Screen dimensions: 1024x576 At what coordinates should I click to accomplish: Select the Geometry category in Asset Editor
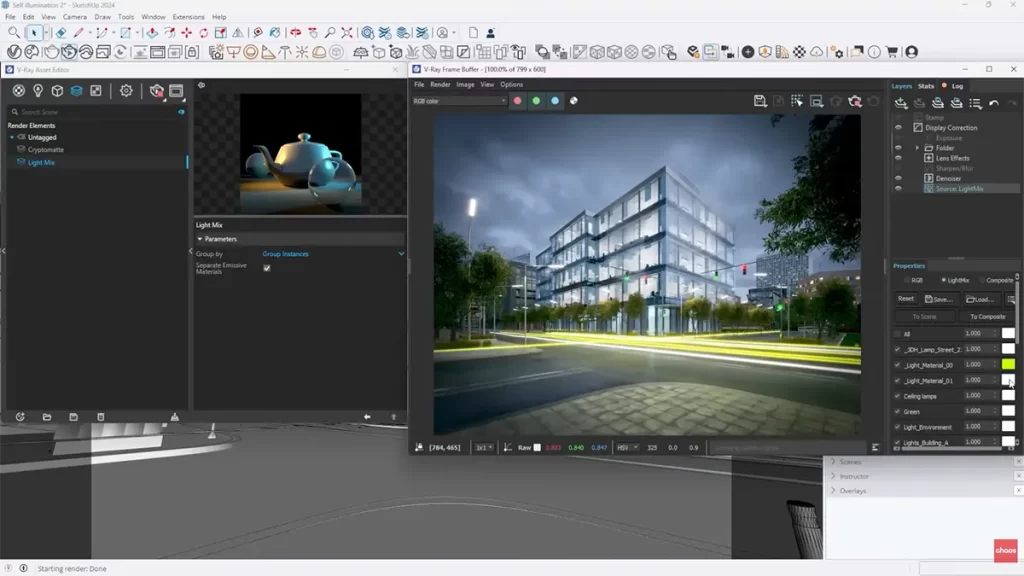[x=57, y=91]
